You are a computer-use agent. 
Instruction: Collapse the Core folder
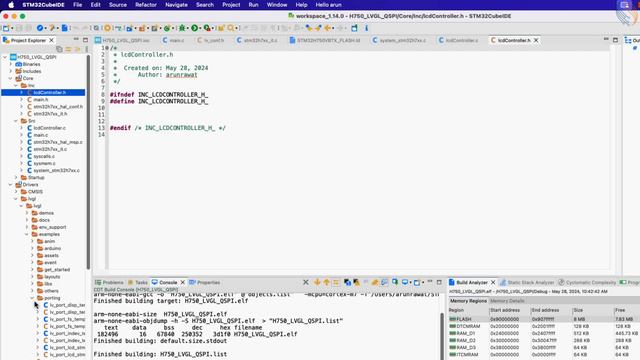11,78
